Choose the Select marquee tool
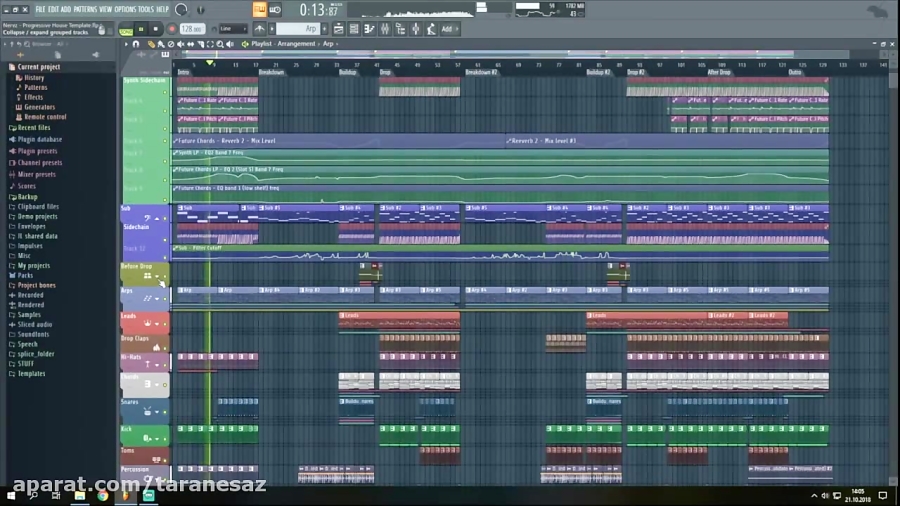Screen dimensions: 900x506 tap(210, 44)
